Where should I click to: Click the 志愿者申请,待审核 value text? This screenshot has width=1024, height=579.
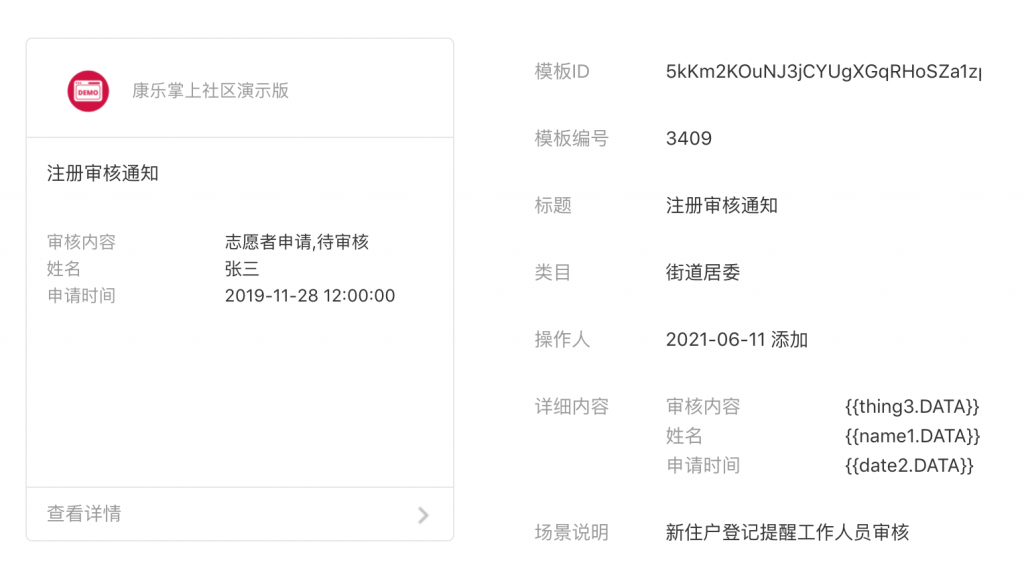coord(297,242)
